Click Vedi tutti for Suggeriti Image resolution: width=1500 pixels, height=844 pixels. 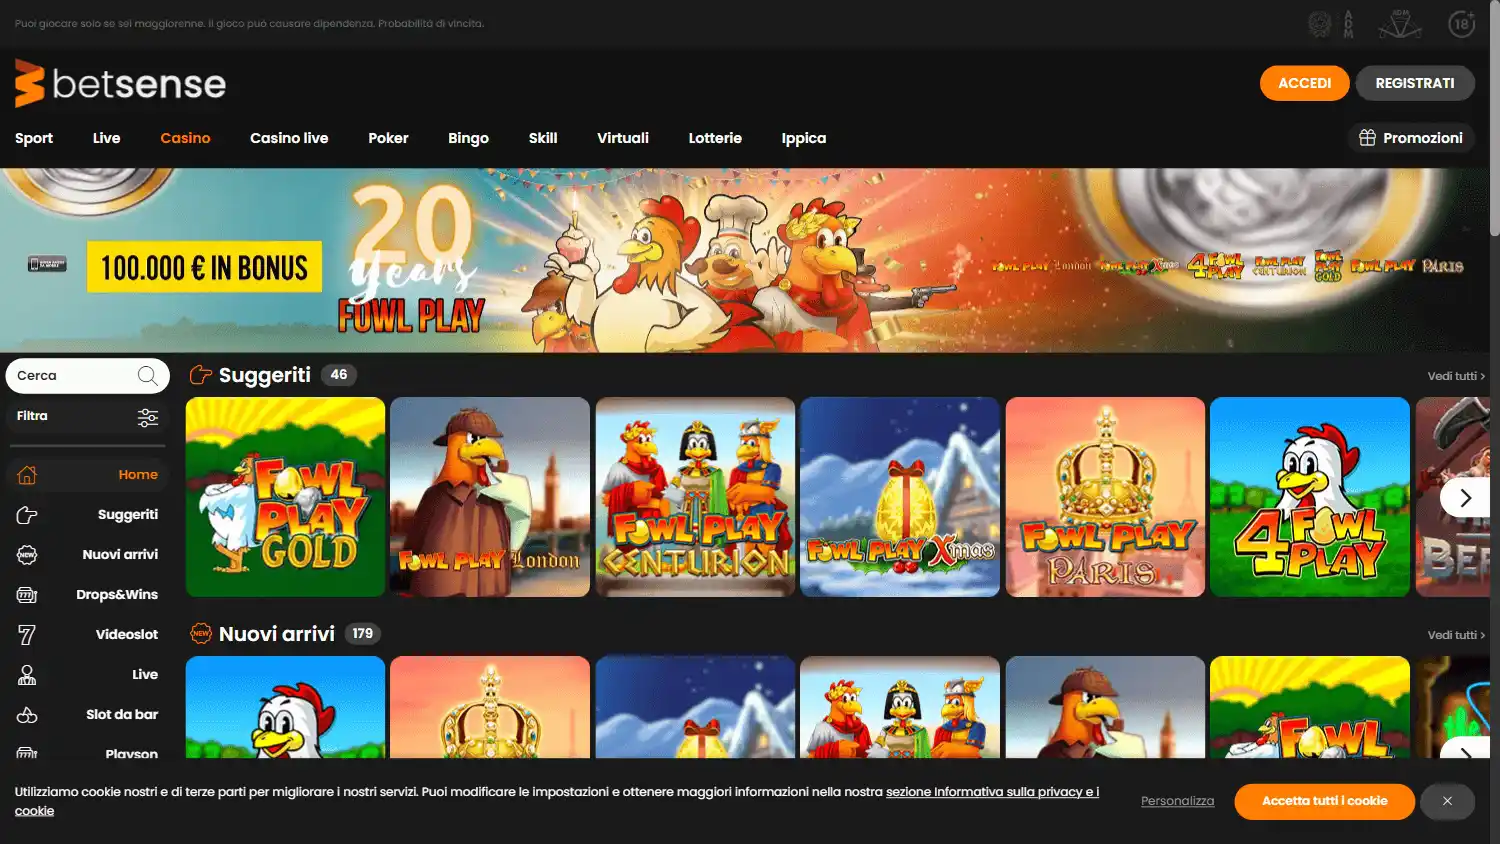pyautogui.click(x=1456, y=376)
